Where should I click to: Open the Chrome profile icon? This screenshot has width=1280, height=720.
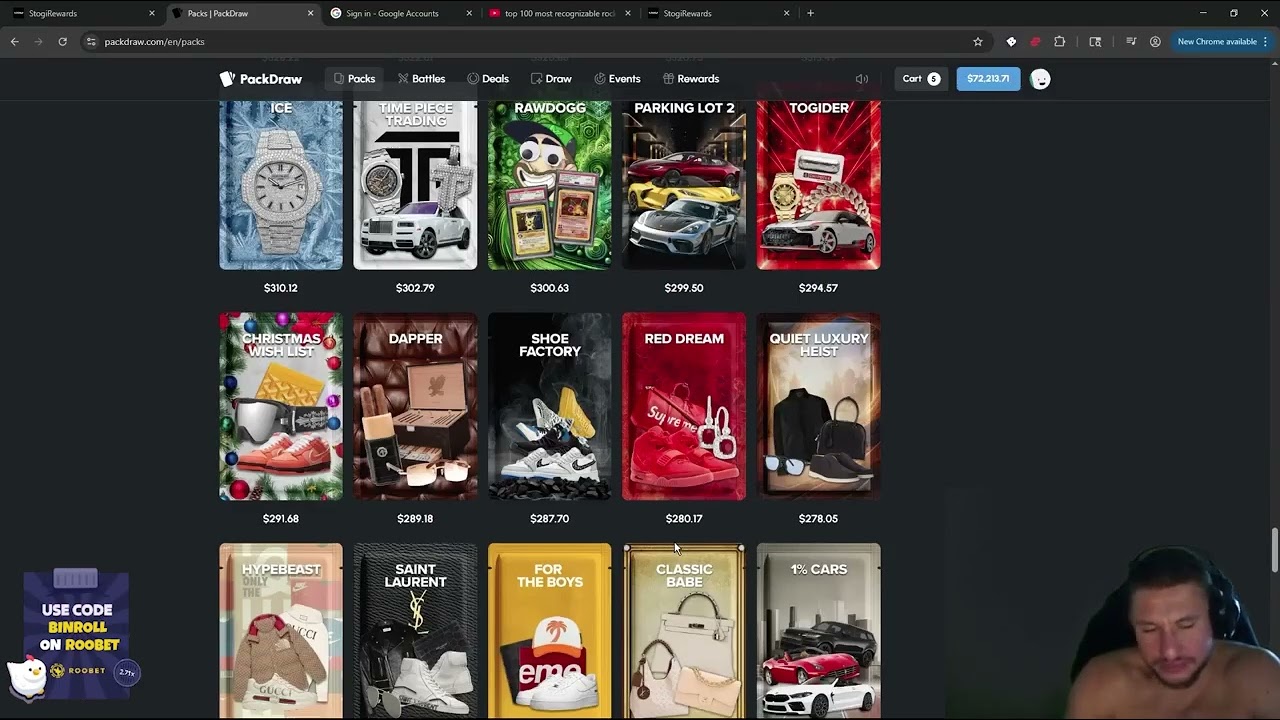click(x=1155, y=42)
